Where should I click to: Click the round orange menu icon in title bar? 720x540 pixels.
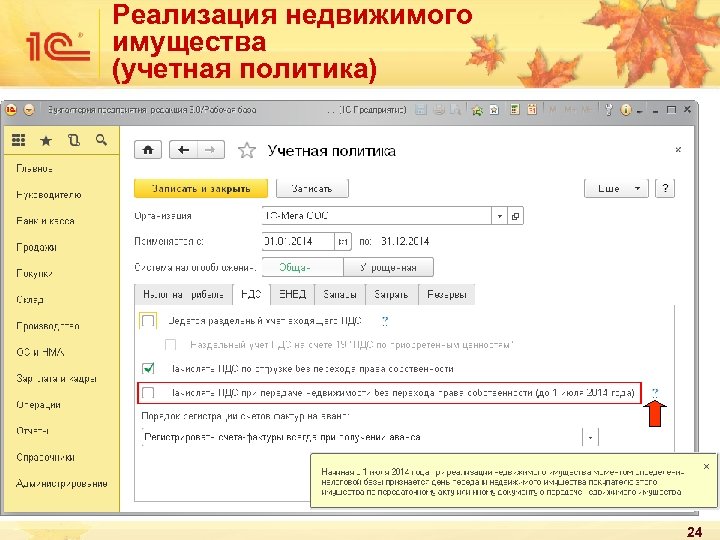coord(29,110)
